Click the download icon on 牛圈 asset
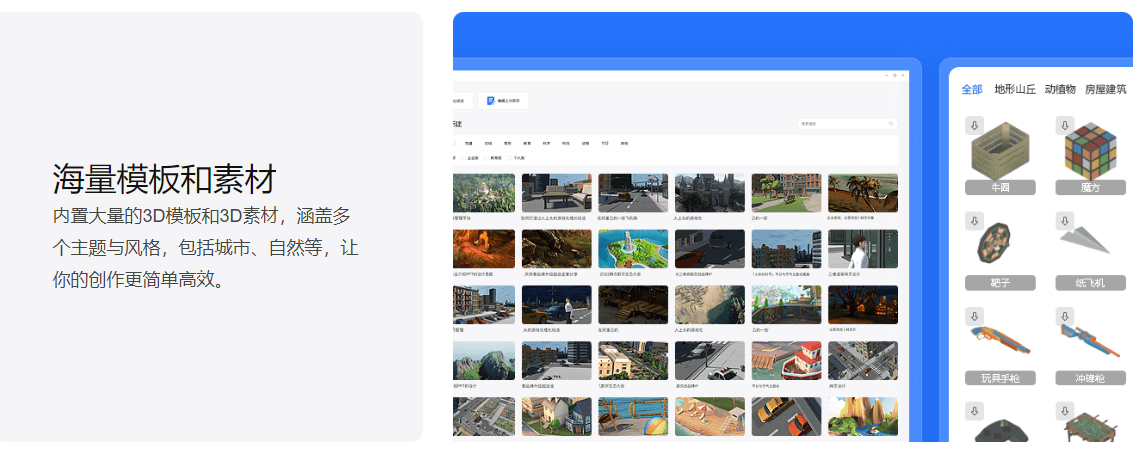 tap(973, 126)
